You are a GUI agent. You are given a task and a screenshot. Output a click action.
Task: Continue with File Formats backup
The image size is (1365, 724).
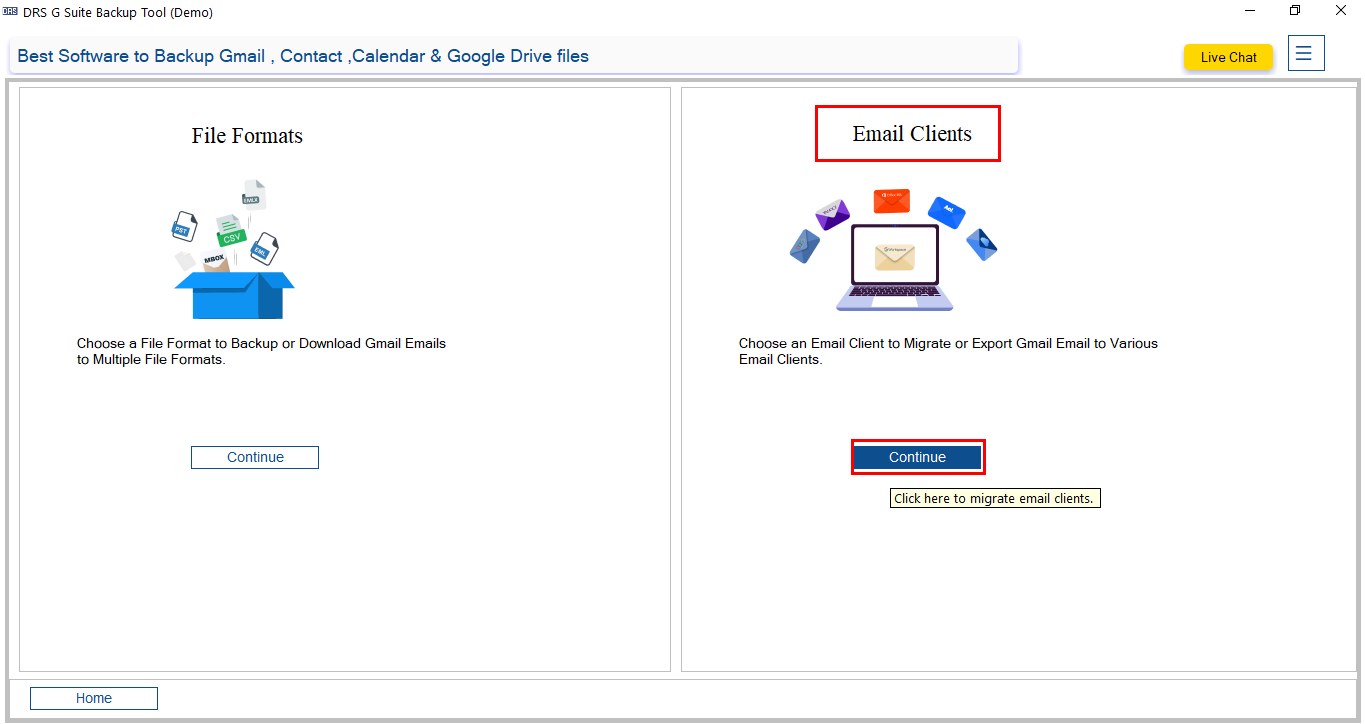coord(255,457)
